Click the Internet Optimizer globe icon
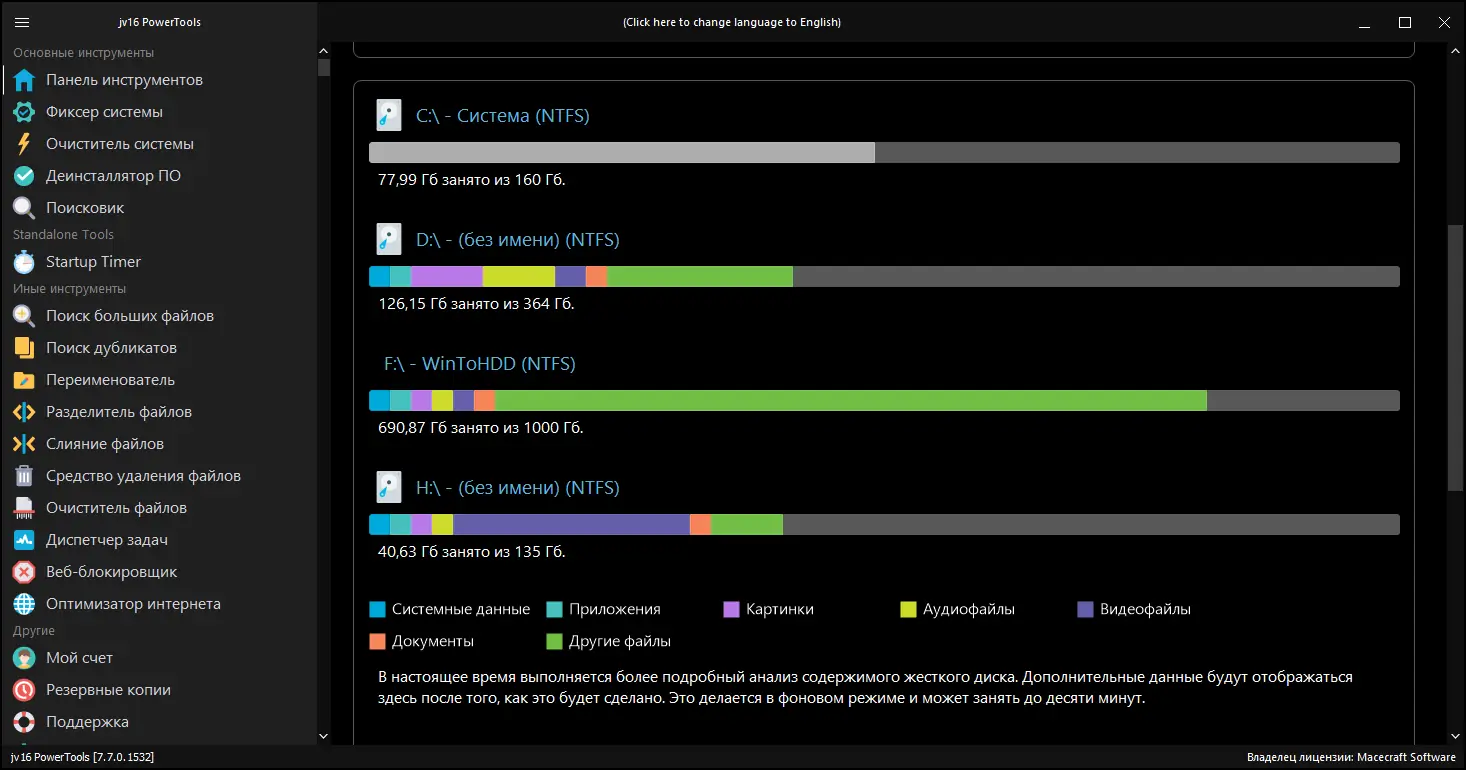This screenshot has width=1466, height=770. coord(24,604)
